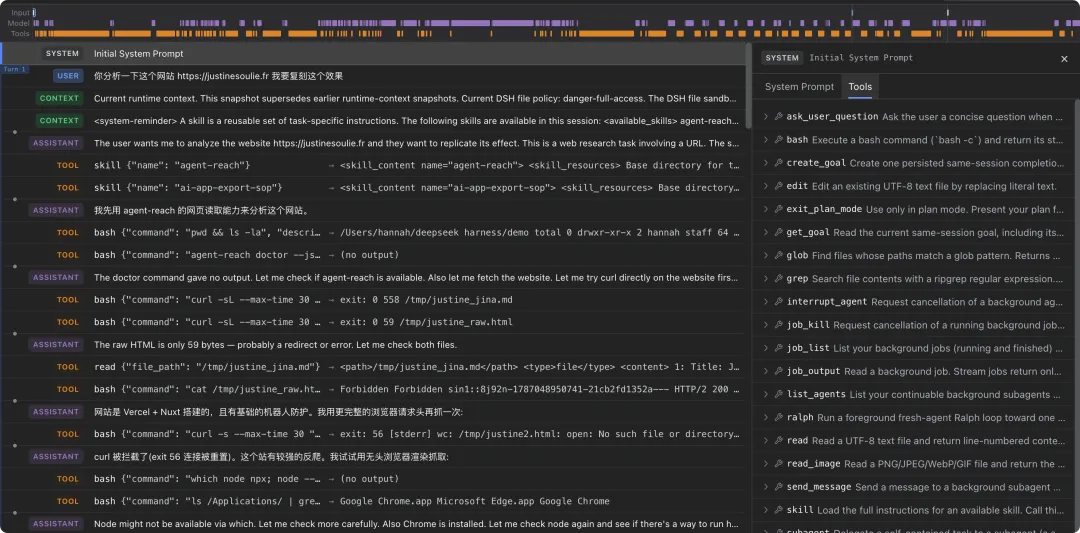Click the Turn 1 marker label

(15, 69)
